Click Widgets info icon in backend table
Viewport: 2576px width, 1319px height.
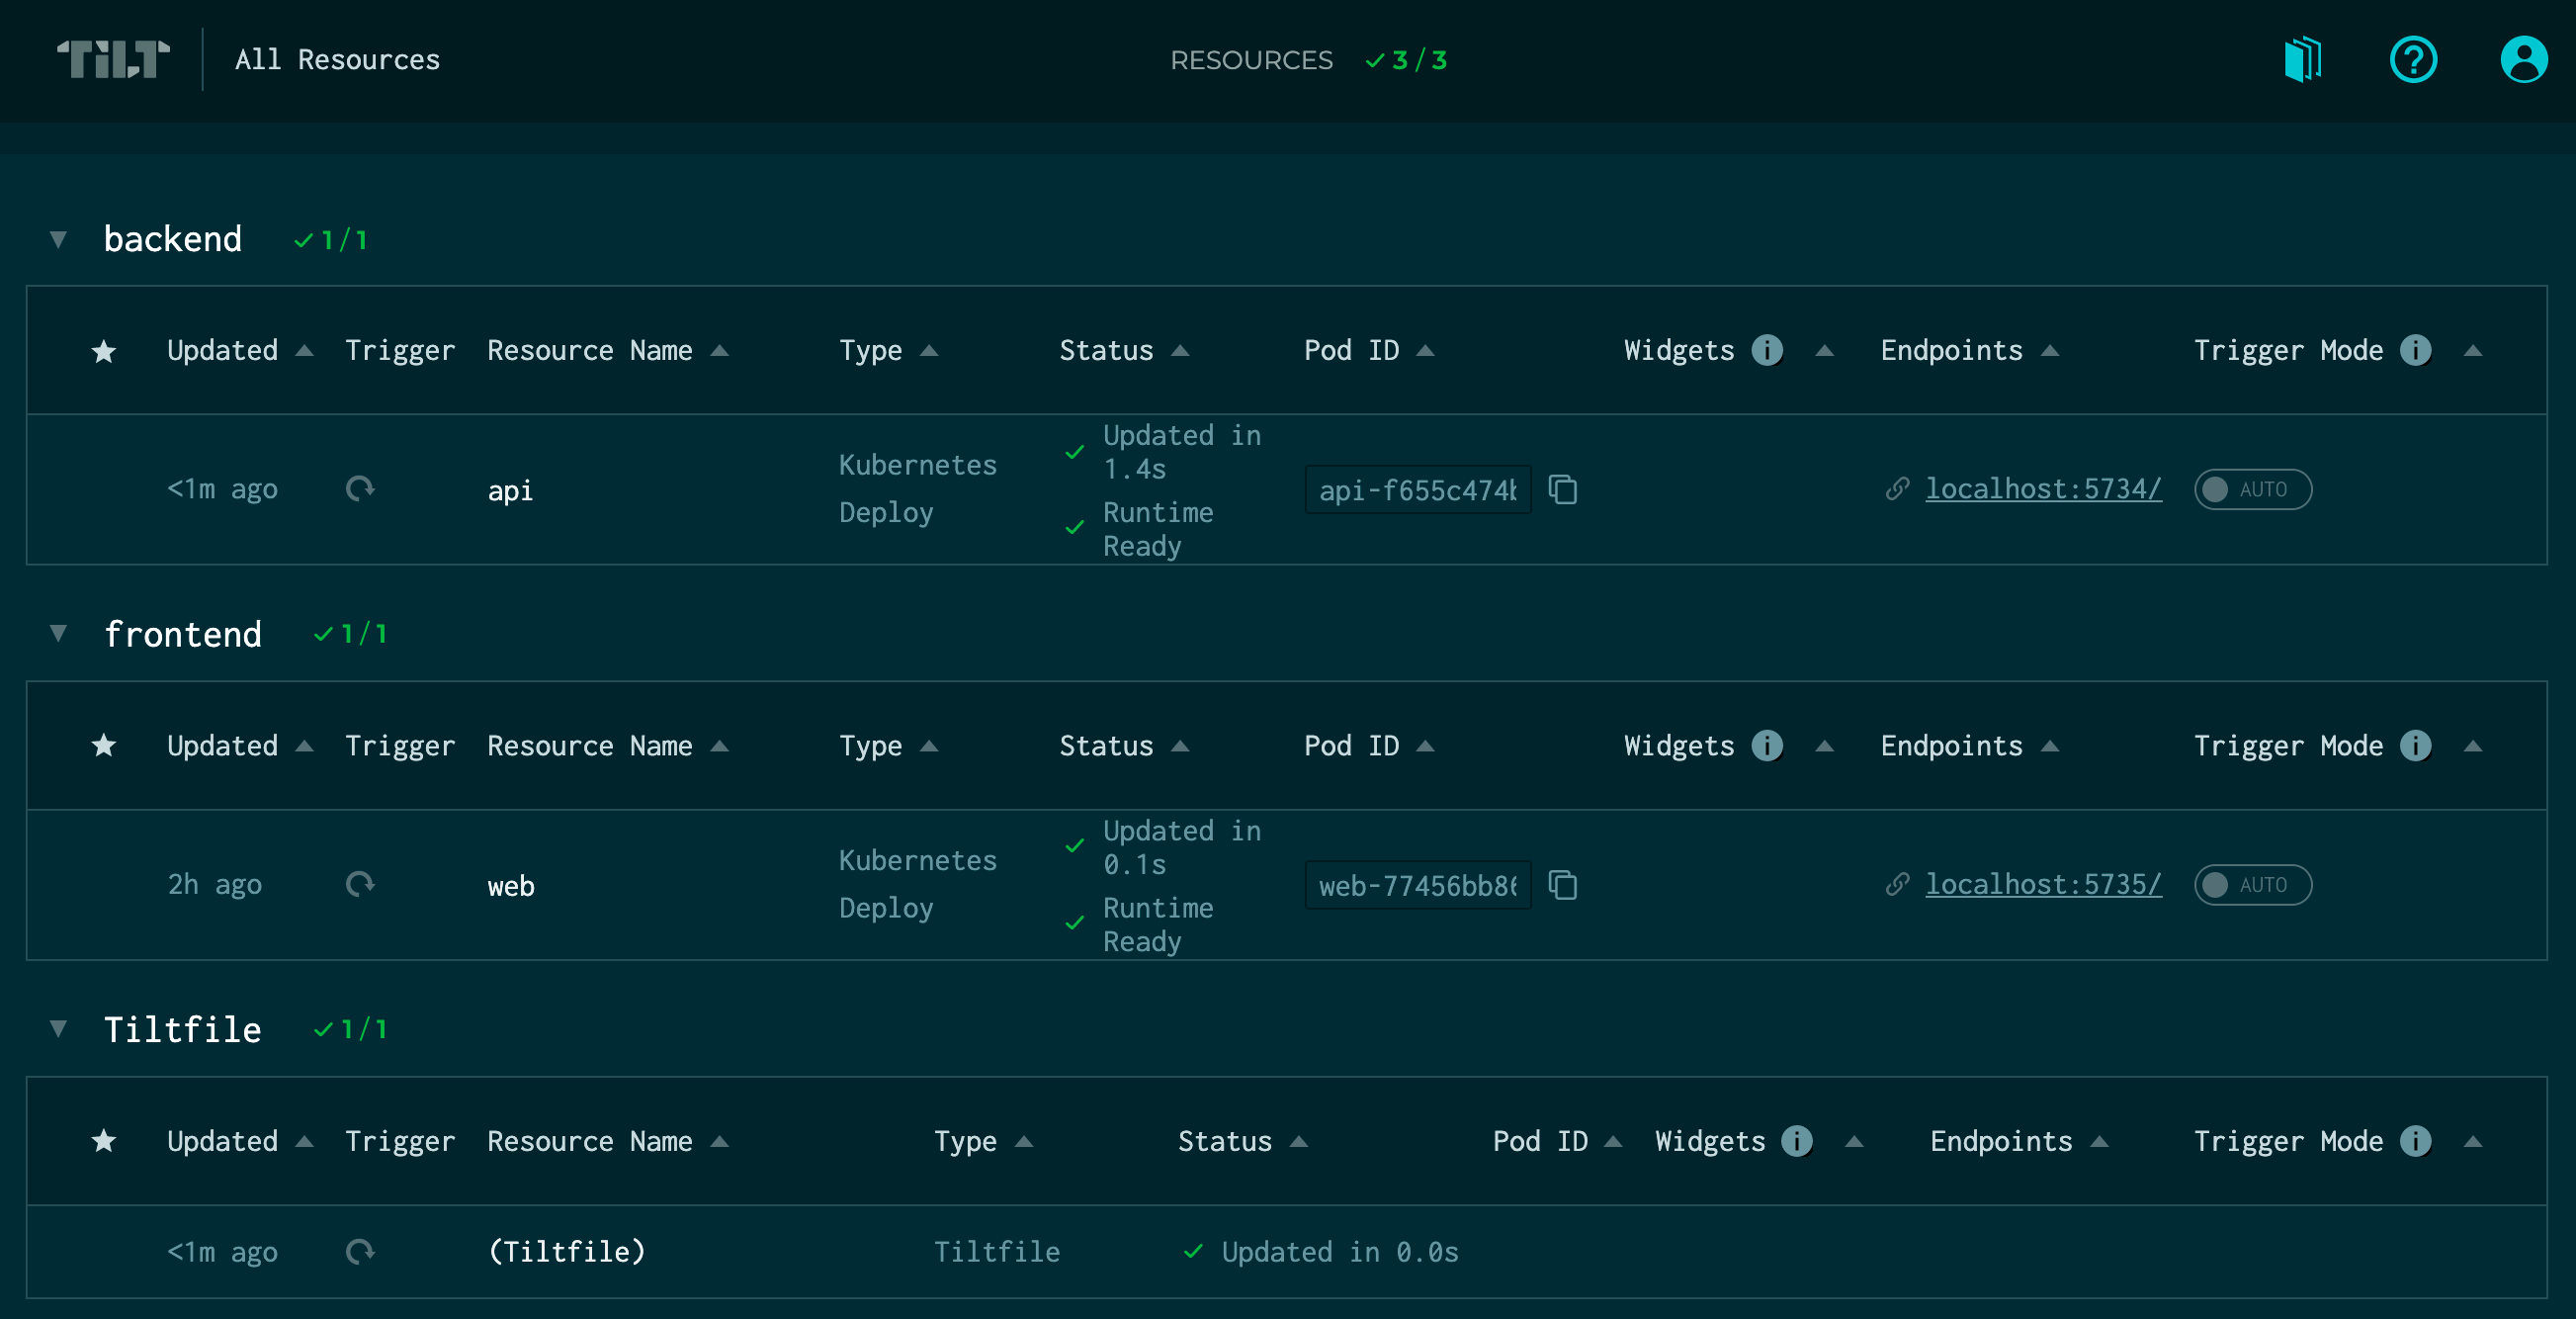[x=1767, y=350]
